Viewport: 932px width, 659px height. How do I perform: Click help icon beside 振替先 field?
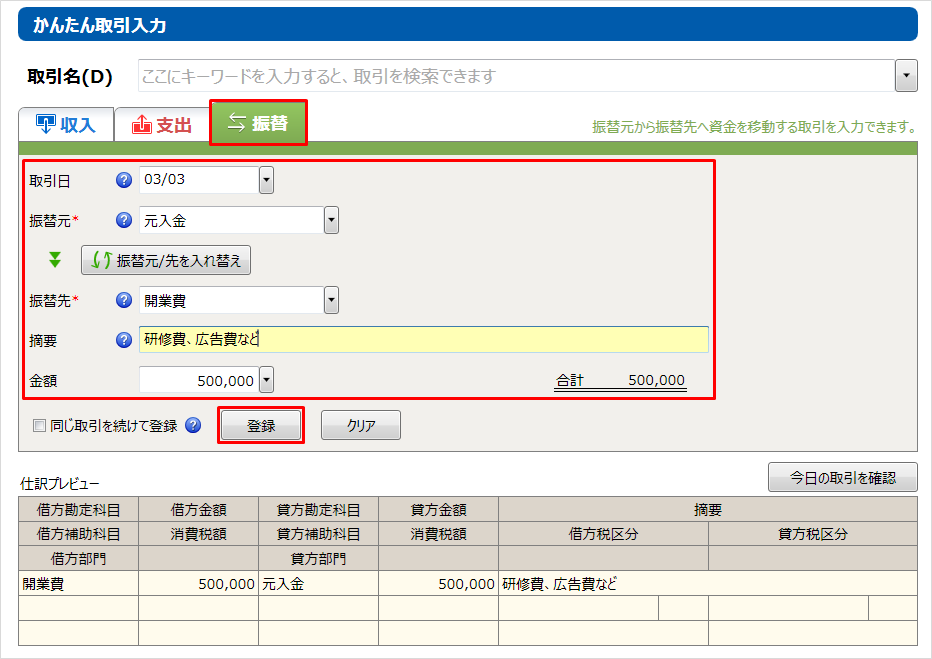(124, 300)
